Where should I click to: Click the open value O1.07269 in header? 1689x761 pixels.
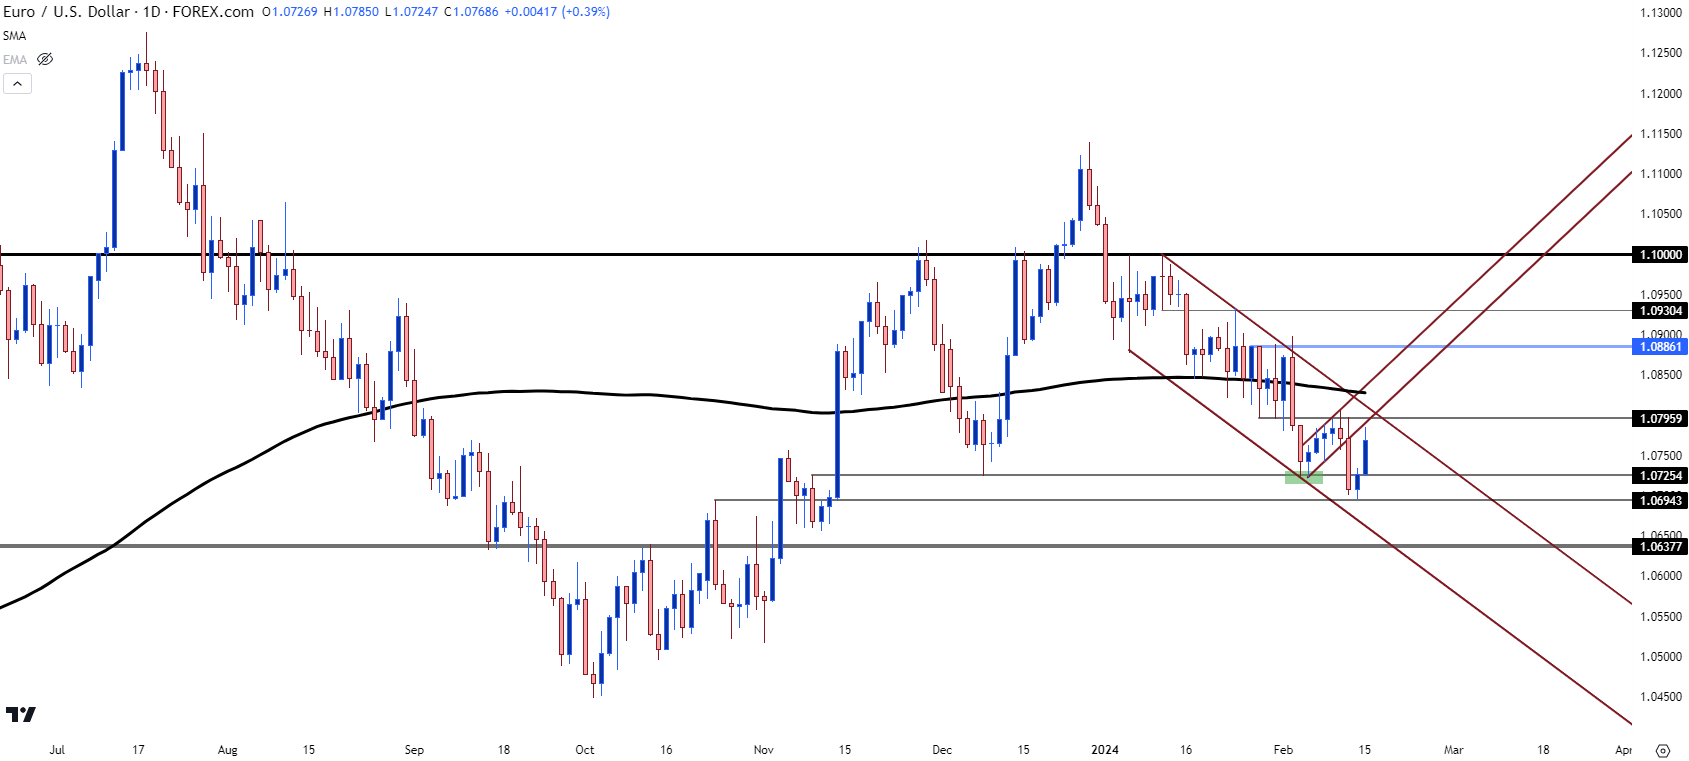coord(290,12)
